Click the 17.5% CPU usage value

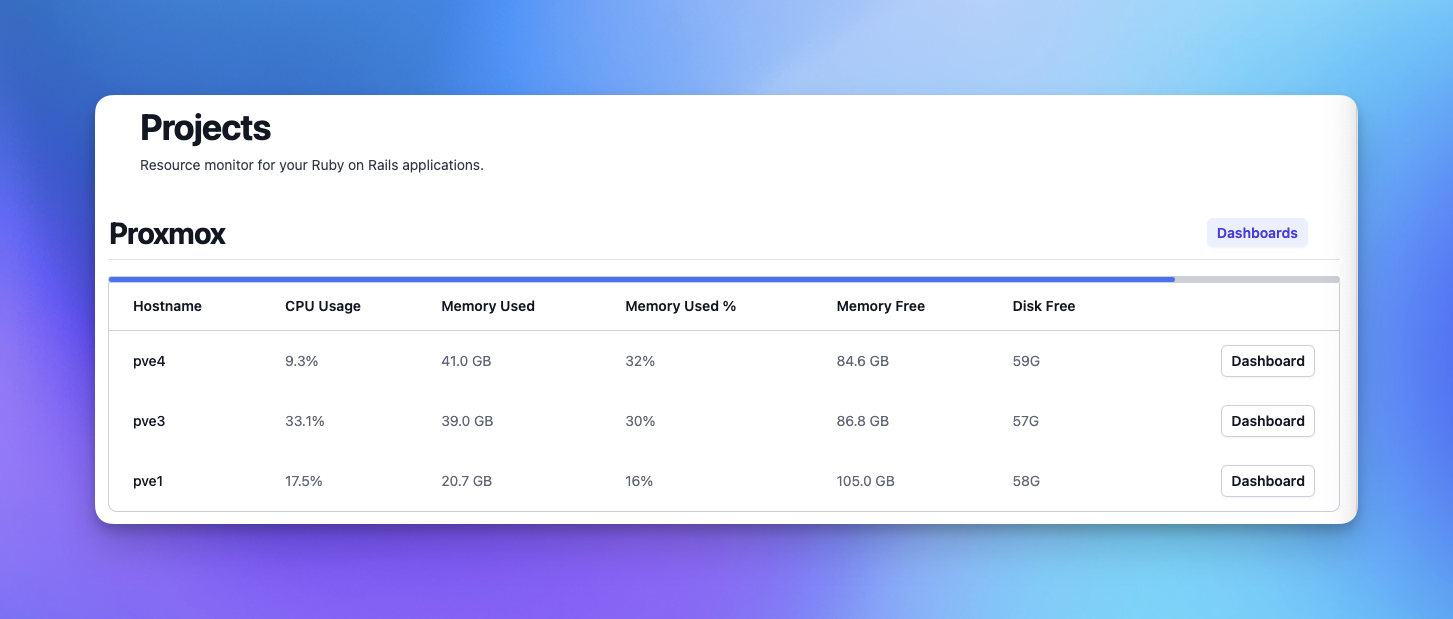click(x=304, y=481)
